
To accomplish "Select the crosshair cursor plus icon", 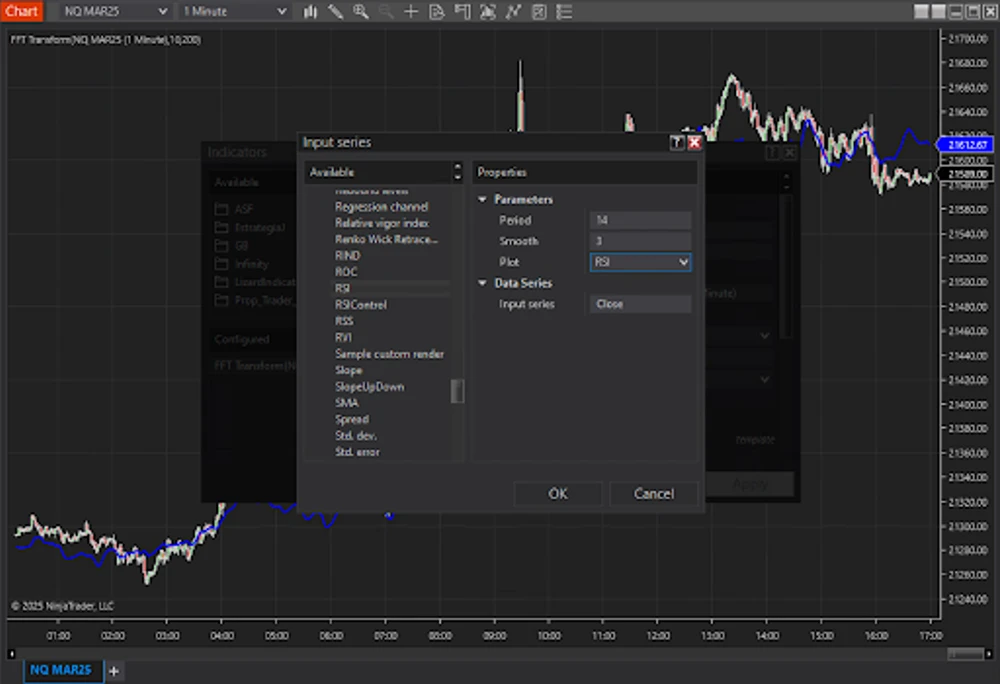I will [411, 11].
